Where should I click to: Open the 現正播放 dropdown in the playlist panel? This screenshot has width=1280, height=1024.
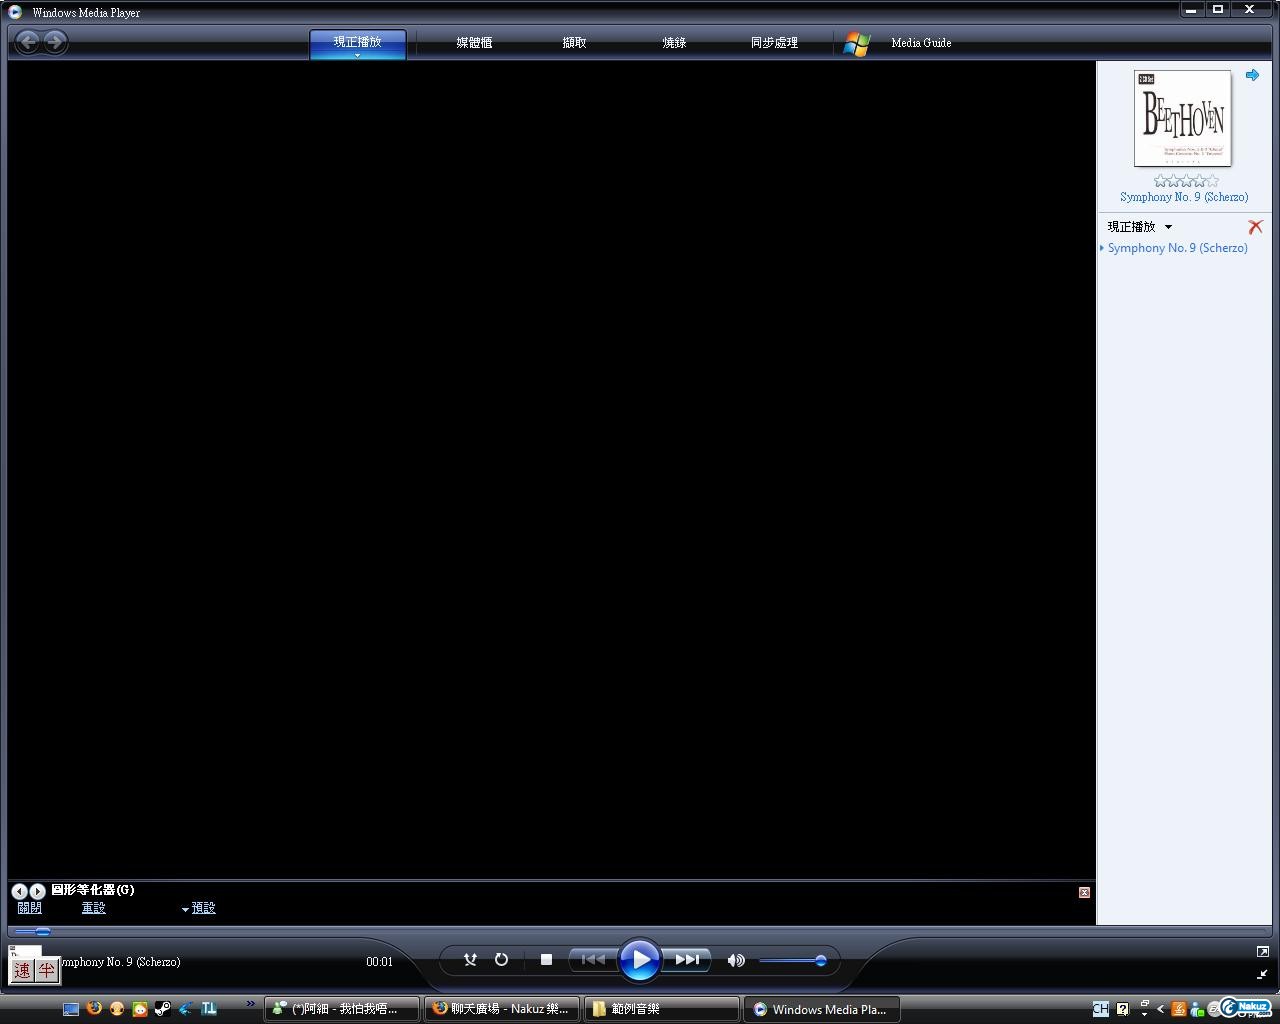pos(1138,226)
